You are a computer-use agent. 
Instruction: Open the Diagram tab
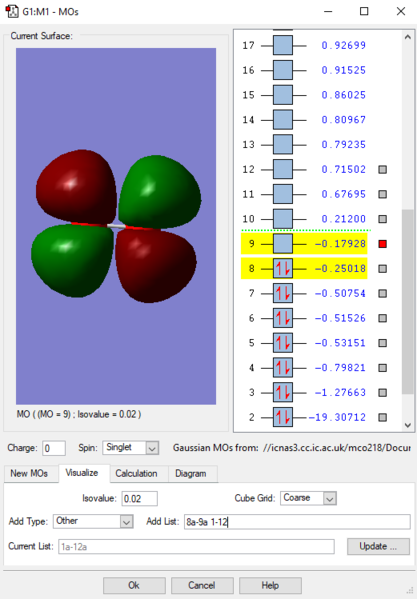tap(191, 474)
